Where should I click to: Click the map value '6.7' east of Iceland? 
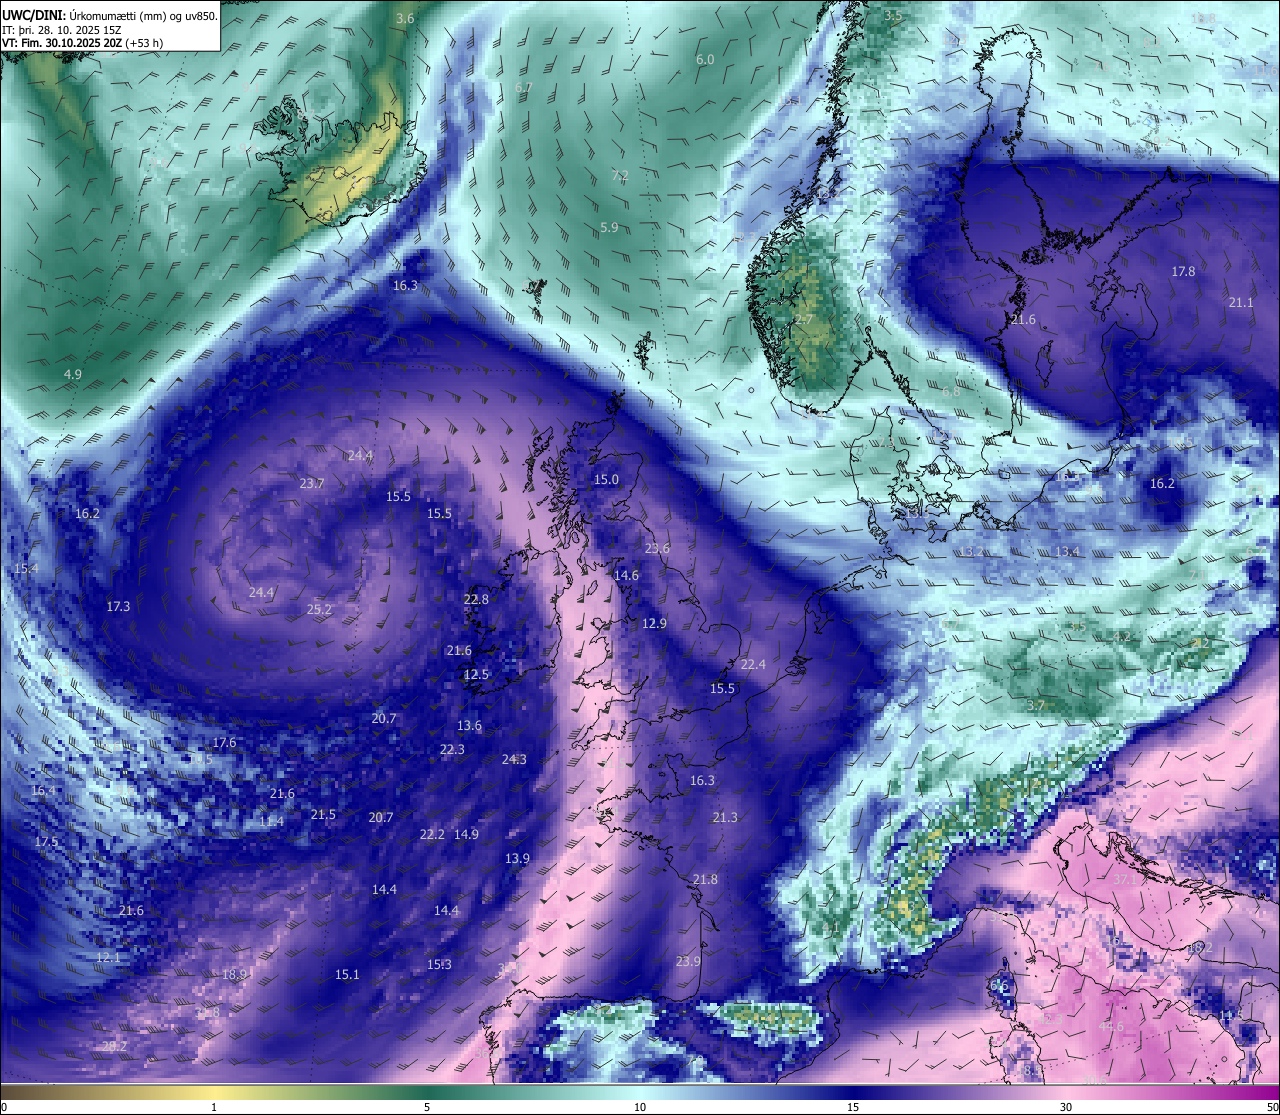(x=523, y=88)
